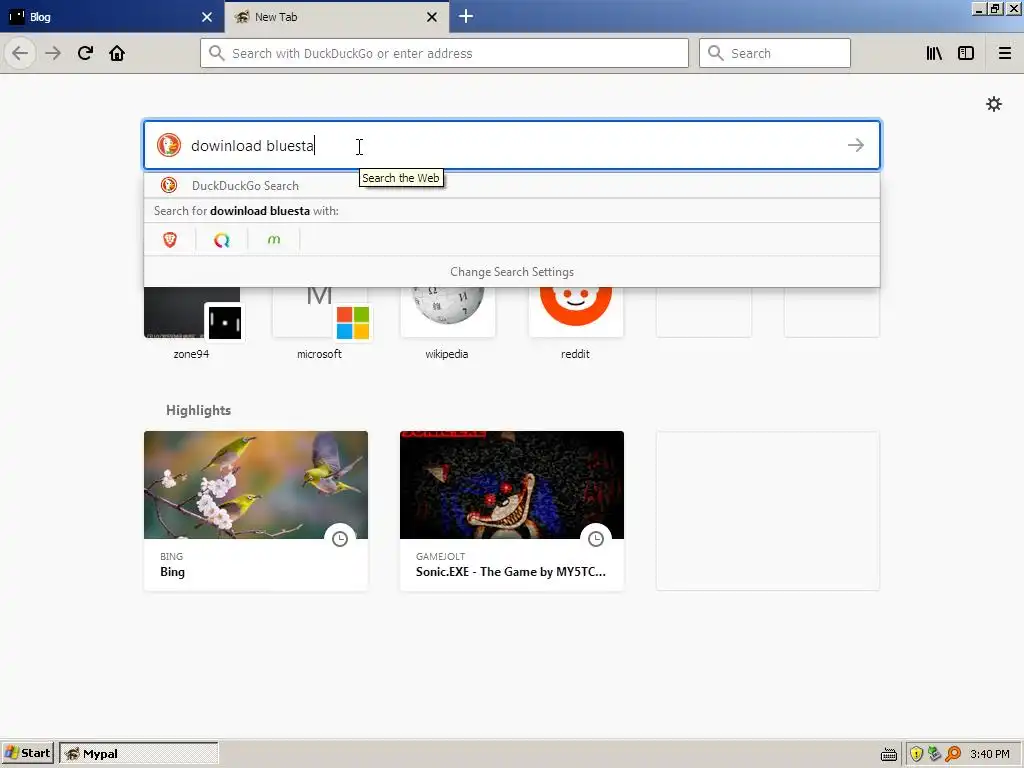Image resolution: width=1024 pixels, height=768 pixels.
Task: Click the security shield tray icon
Action: [916, 754]
